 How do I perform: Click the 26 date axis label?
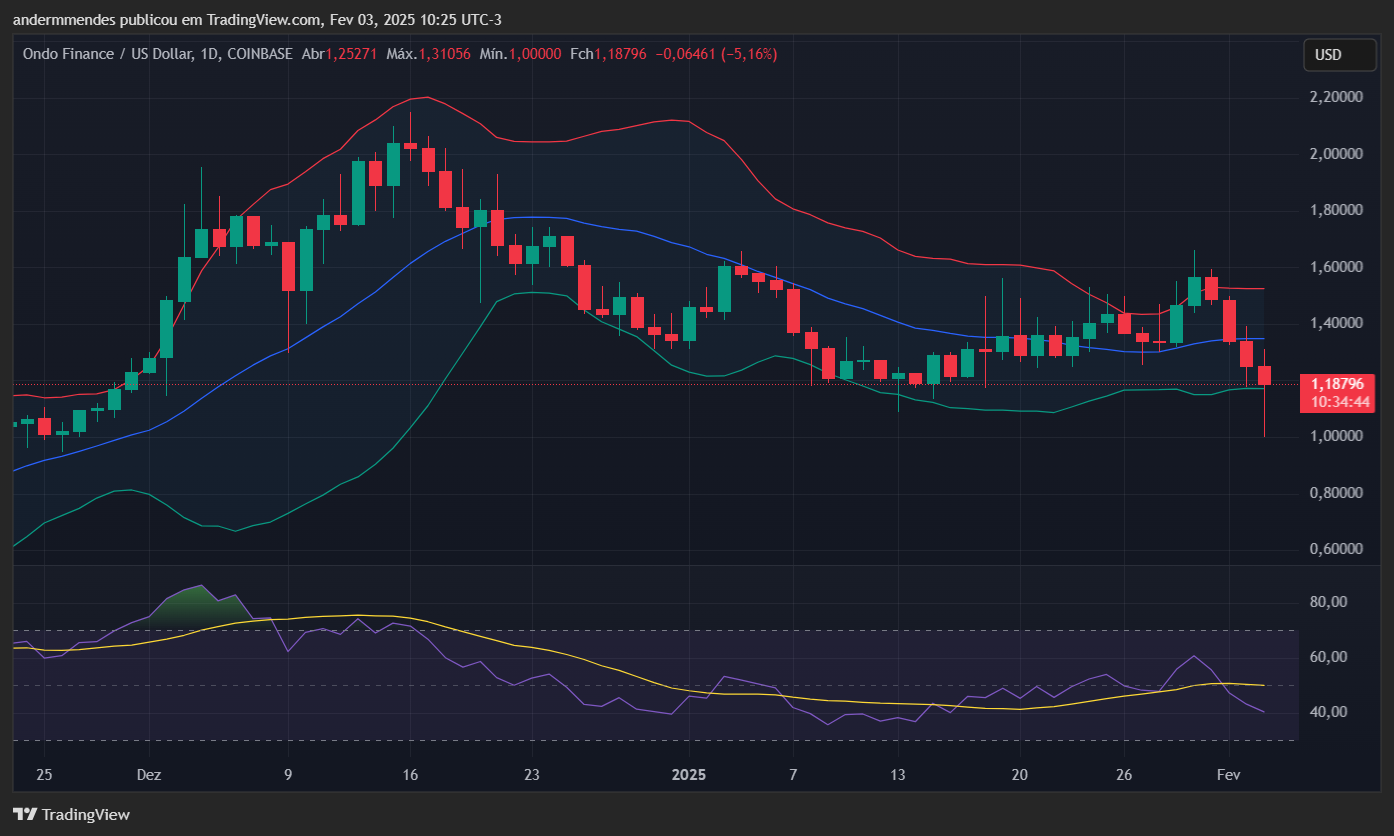click(x=1124, y=775)
